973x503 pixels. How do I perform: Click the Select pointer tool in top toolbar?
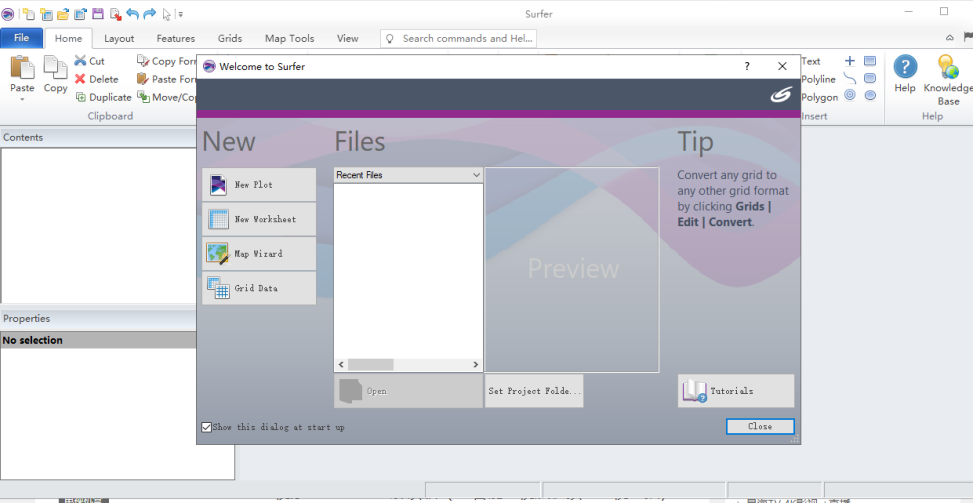166,14
